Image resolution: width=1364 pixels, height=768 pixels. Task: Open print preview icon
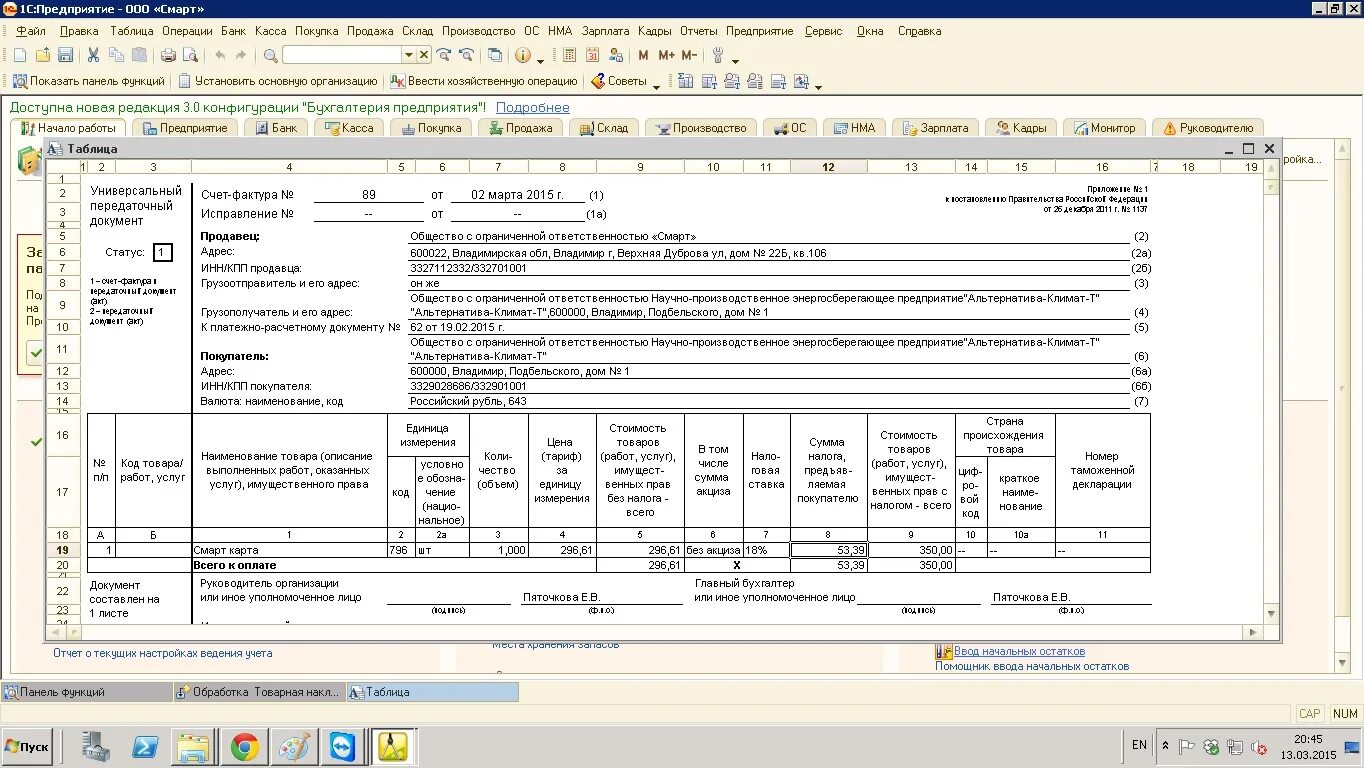[190, 55]
